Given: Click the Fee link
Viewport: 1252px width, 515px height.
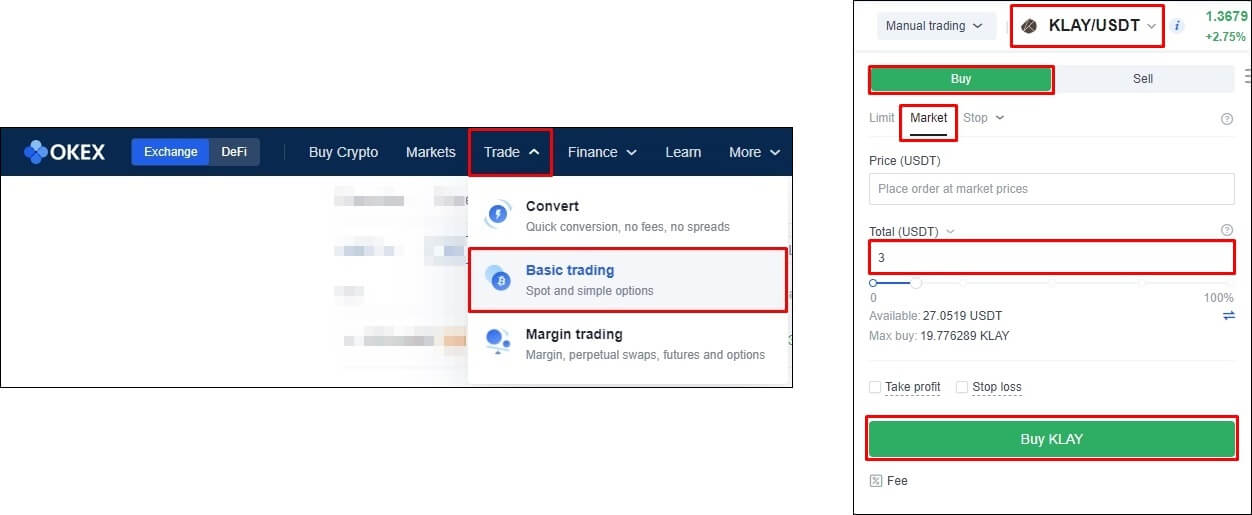Looking at the screenshot, I should pos(897,481).
